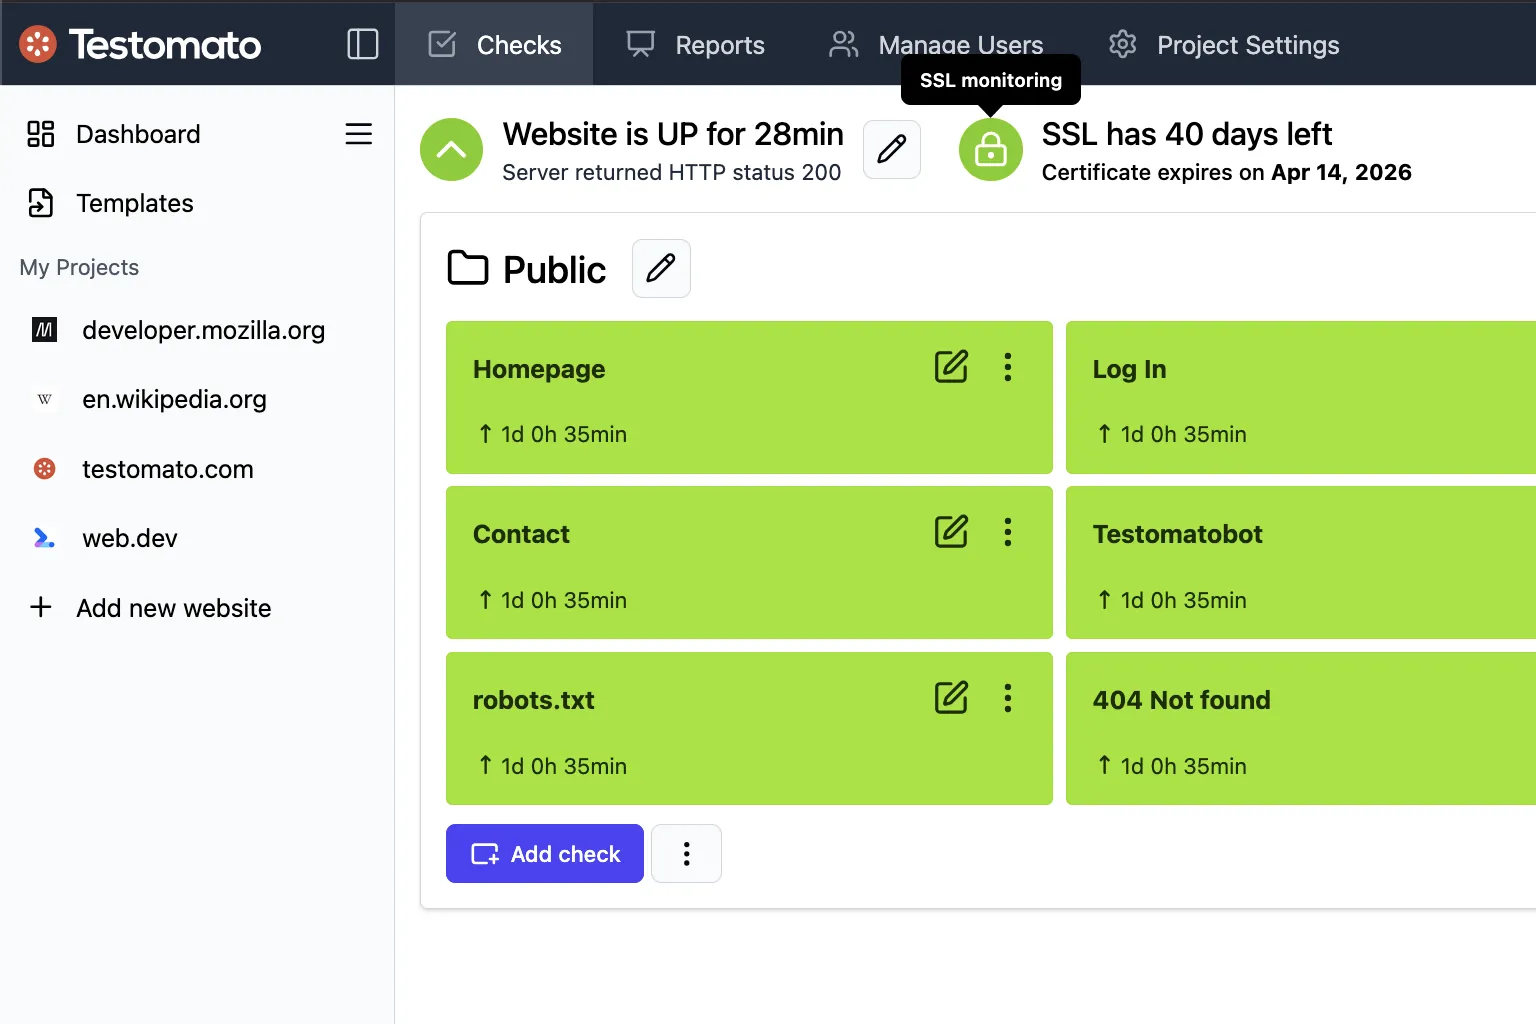The image size is (1536, 1024).
Task: Switch to the Reports tab
Action: pos(719,44)
